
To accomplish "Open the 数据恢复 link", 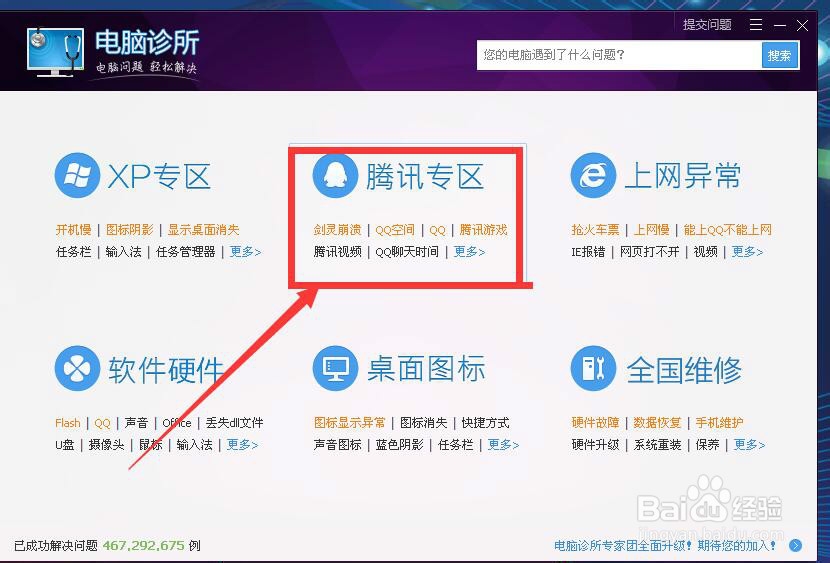I will [x=657, y=423].
